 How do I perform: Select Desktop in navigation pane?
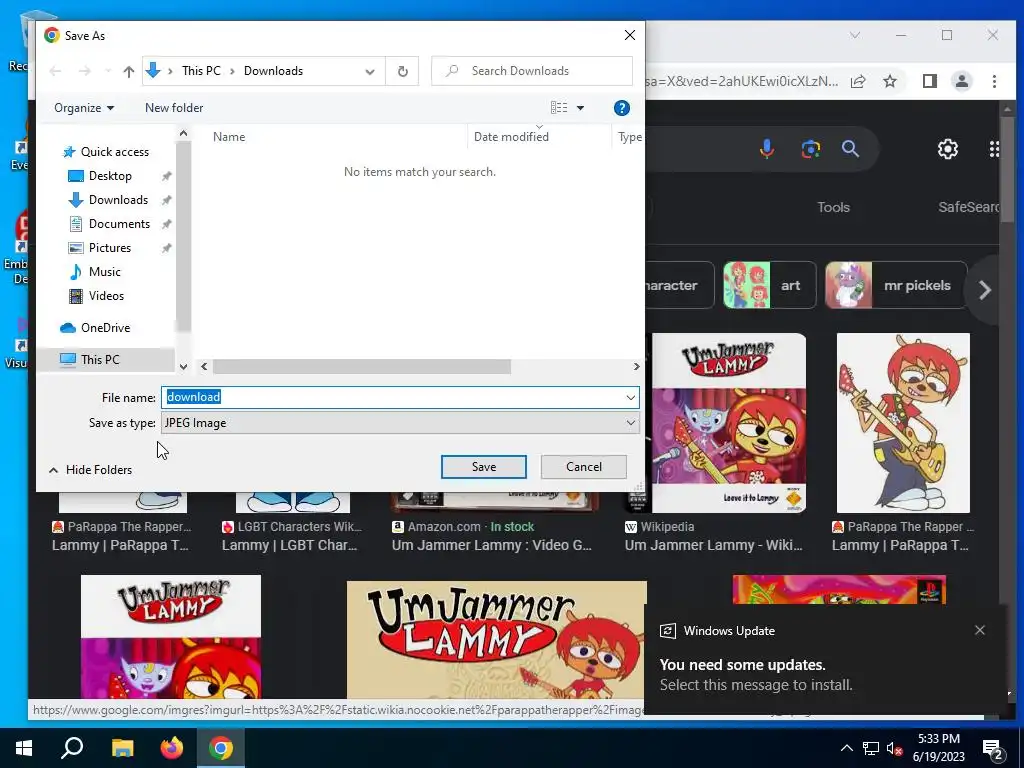[110, 176]
